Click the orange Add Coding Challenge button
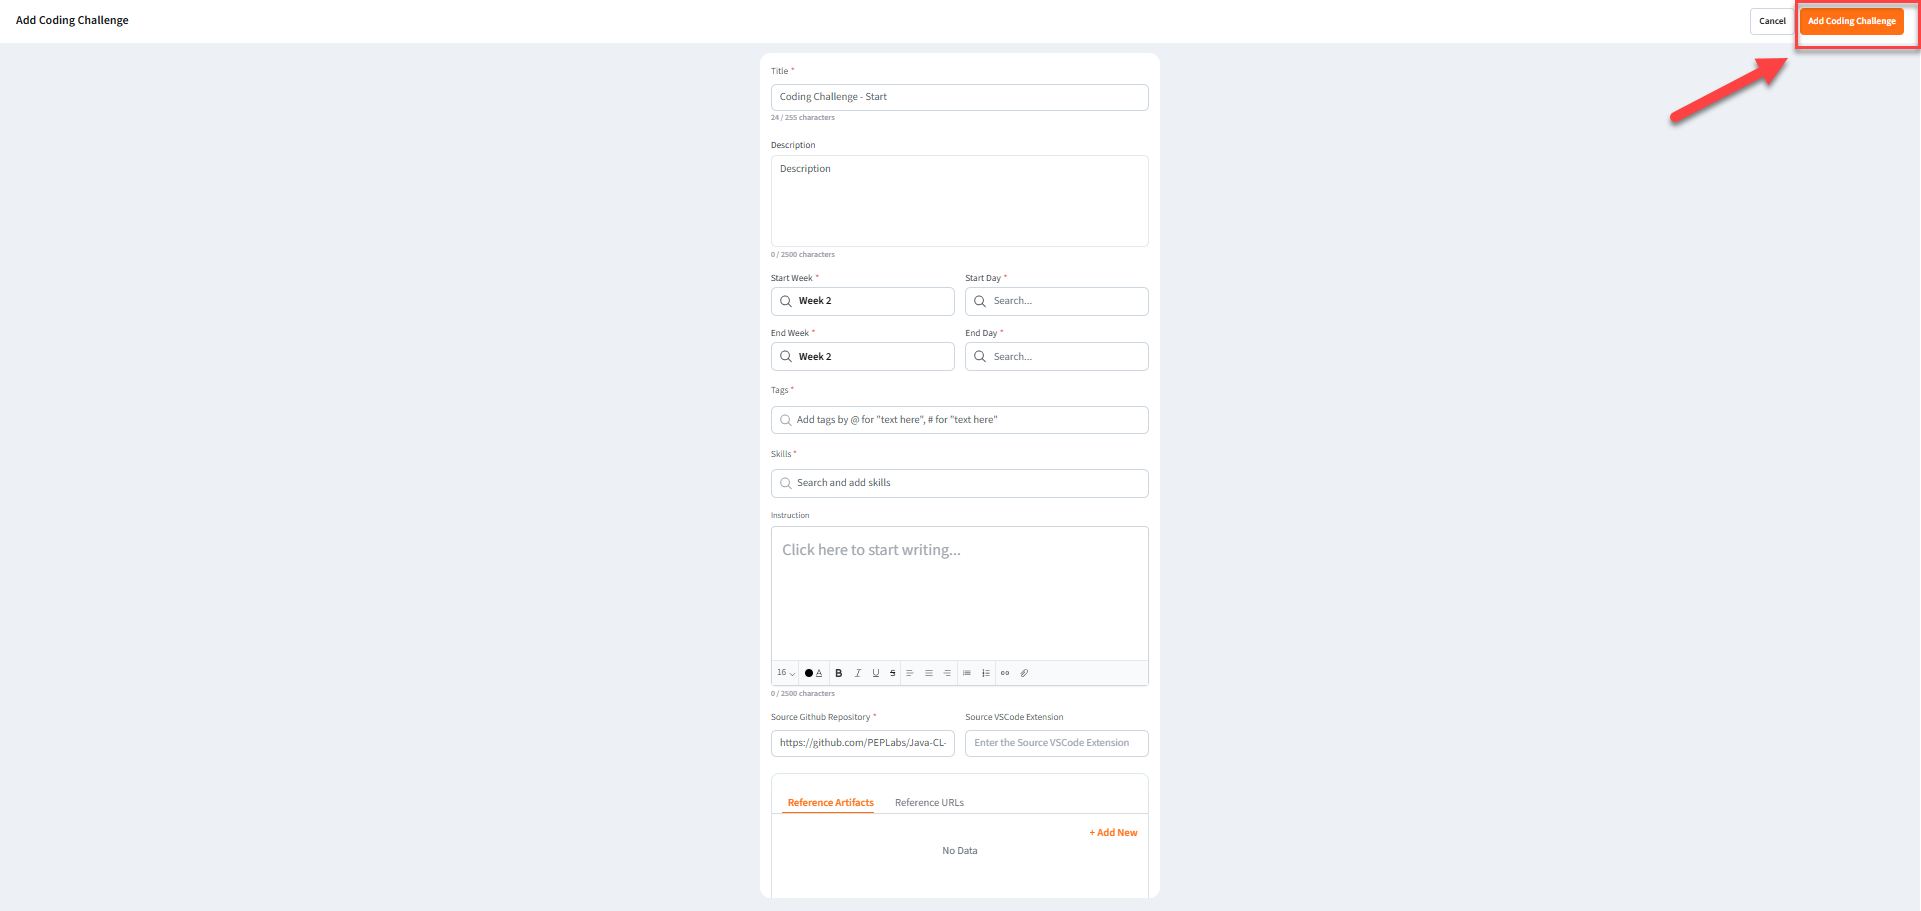 1851,21
